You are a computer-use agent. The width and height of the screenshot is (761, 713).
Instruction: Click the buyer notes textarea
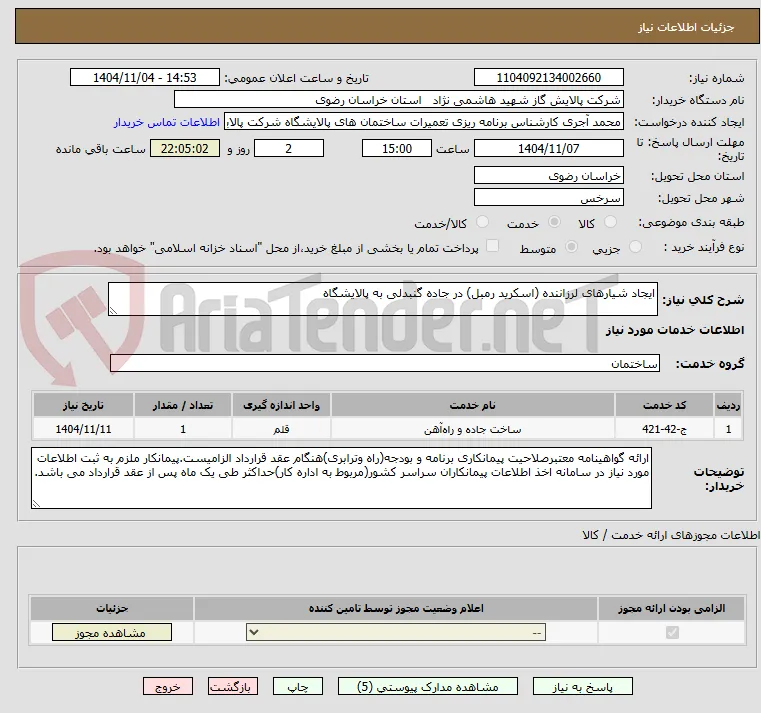(341, 478)
